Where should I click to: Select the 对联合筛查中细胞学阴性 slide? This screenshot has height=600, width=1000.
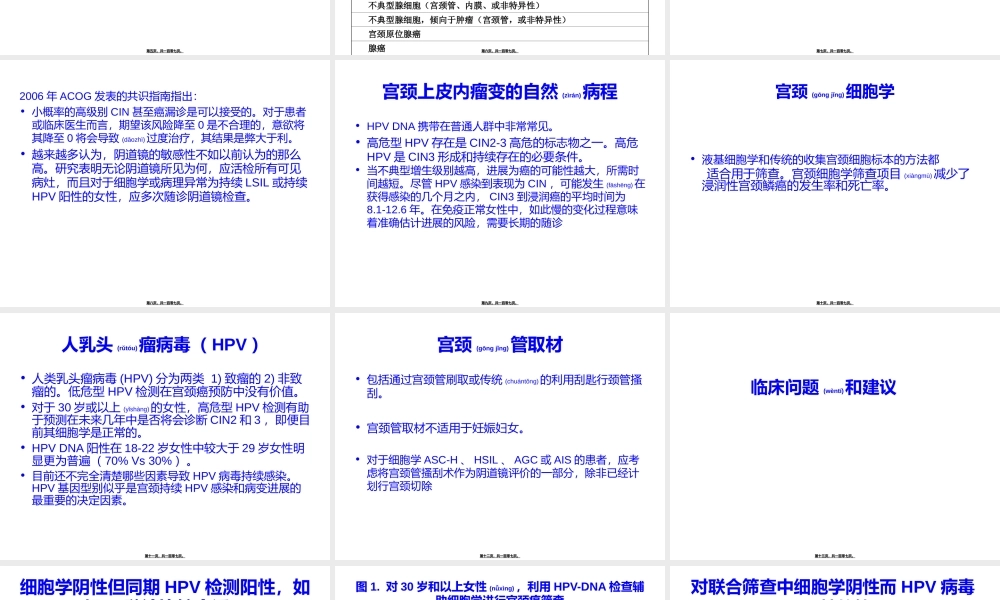point(833,585)
